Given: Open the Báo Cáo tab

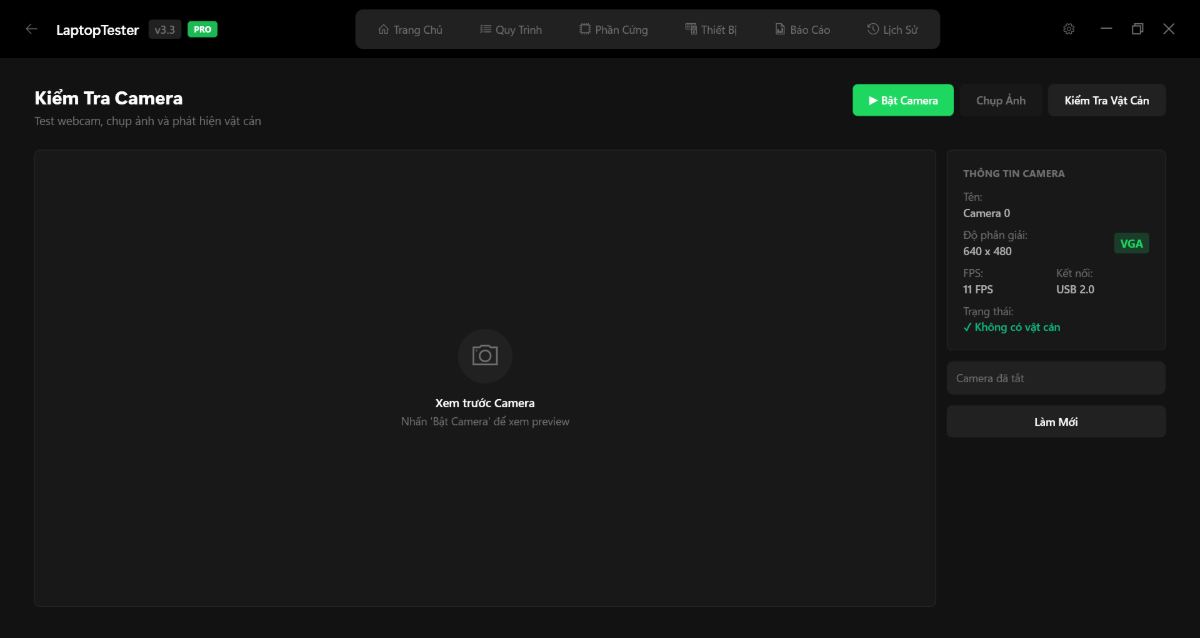Looking at the screenshot, I should 802,29.
